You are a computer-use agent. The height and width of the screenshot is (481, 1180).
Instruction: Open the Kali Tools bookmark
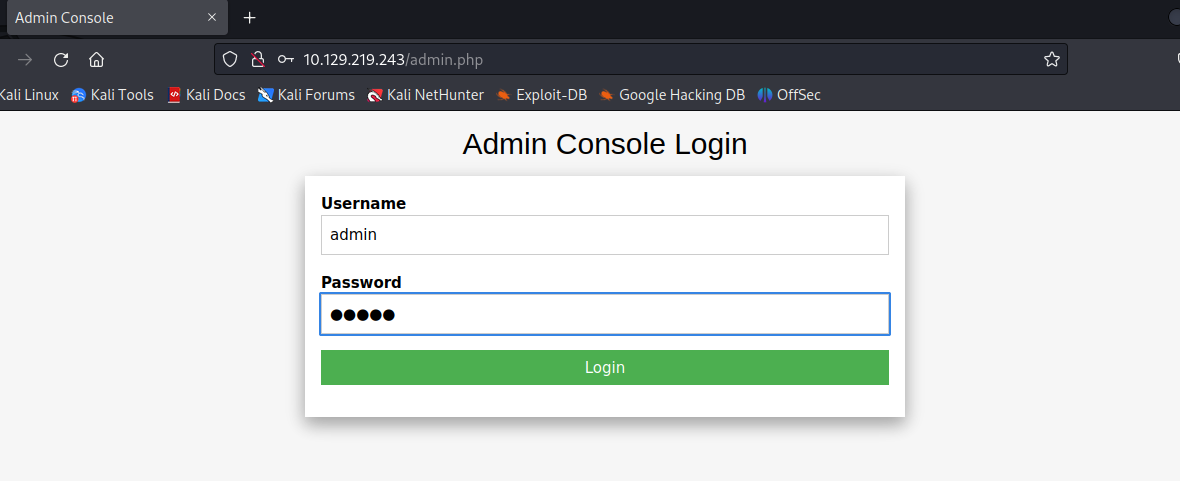pyautogui.click(x=112, y=95)
